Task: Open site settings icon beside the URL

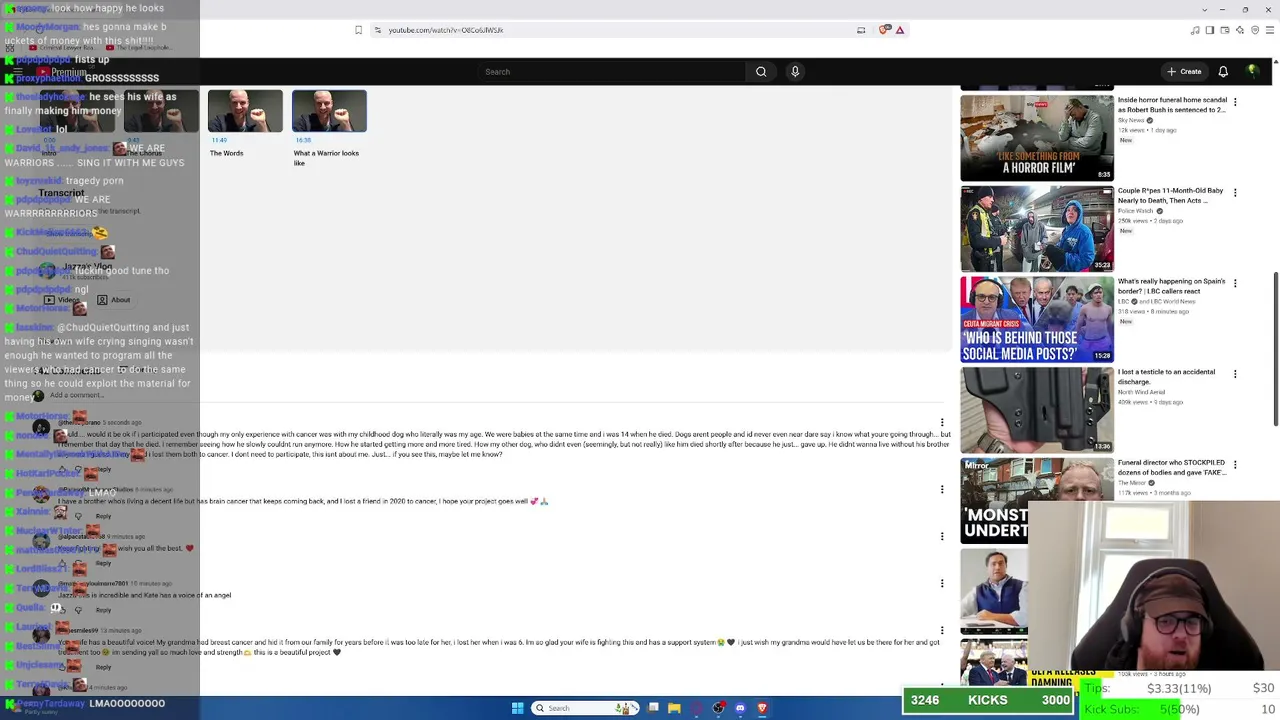Action: click(x=377, y=30)
